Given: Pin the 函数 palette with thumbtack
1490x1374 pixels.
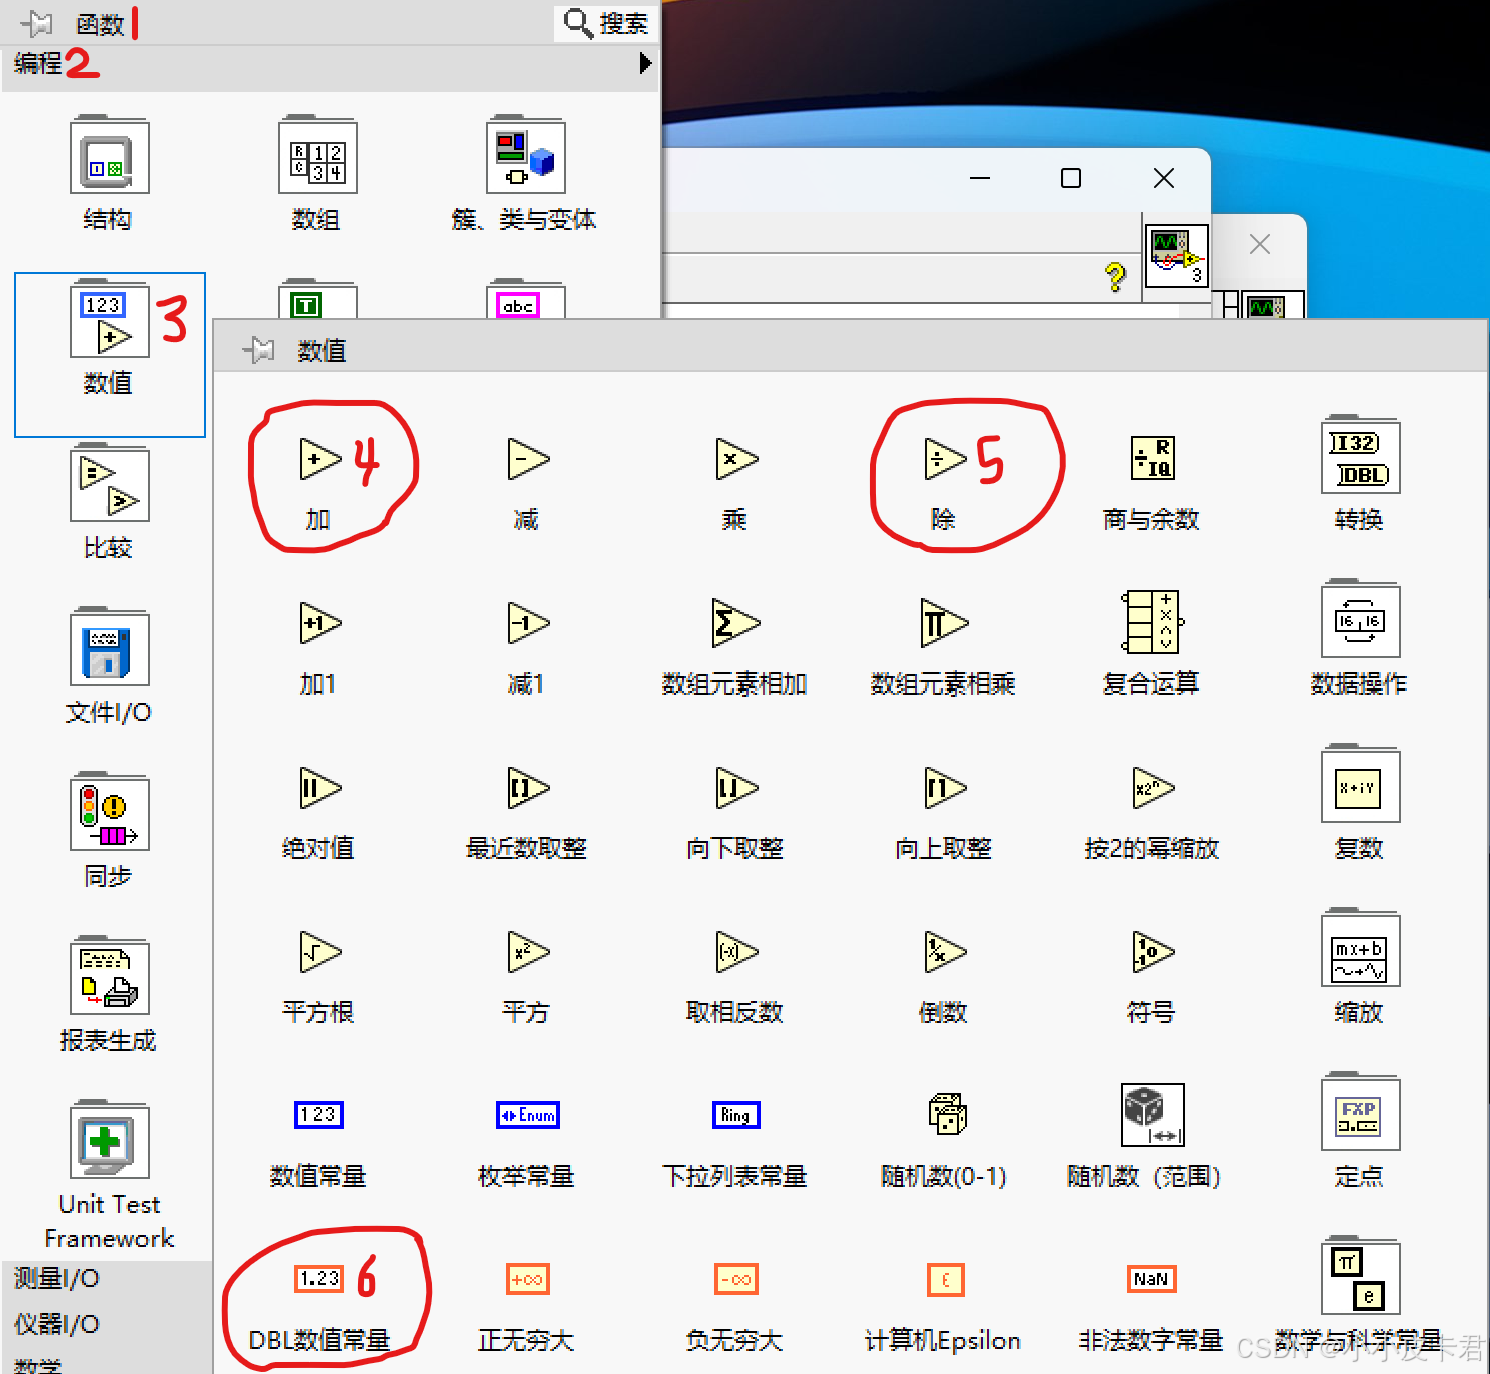Looking at the screenshot, I should pyautogui.click(x=37, y=22).
